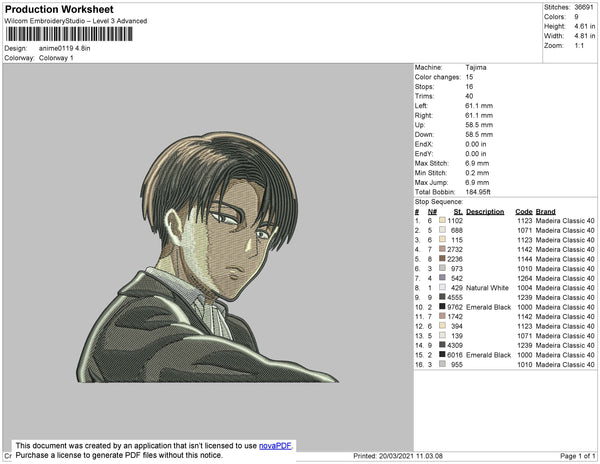The width and height of the screenshot is (600, 464).
Task: Click the 'Left:' measurement label
Action: pyautogui.click(x=421, y=106)
